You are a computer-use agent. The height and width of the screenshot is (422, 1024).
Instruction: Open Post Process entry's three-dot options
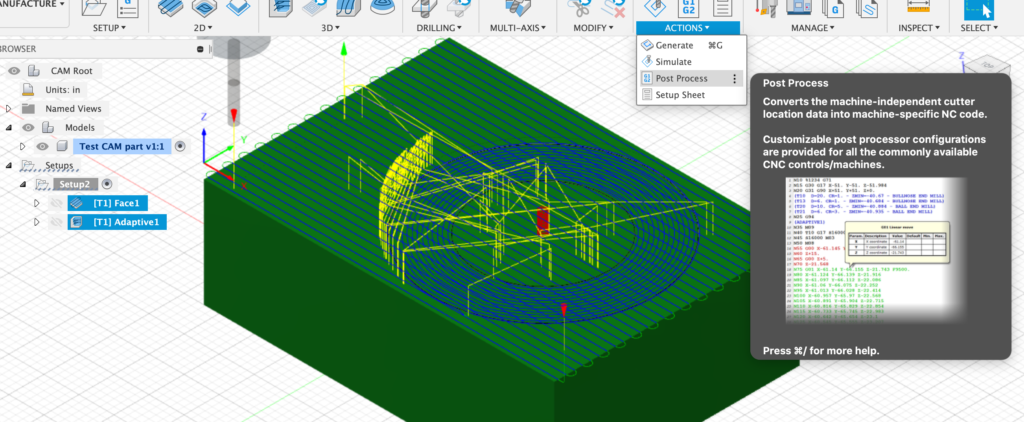[x=735, y=79]
